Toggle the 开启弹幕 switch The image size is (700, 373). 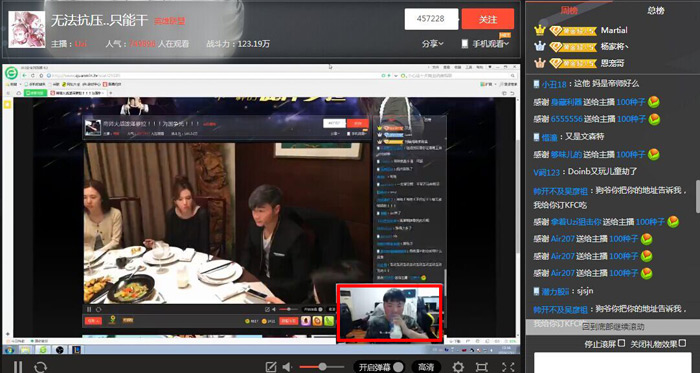pos(379,367)
